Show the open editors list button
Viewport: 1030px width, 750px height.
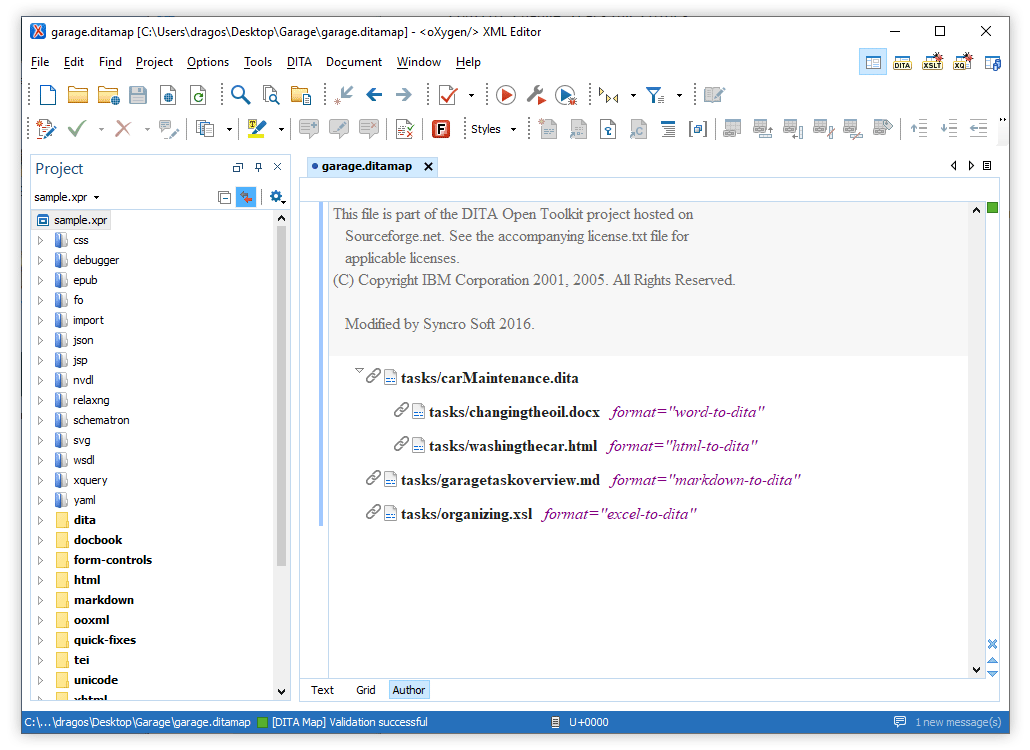(987, 165)
